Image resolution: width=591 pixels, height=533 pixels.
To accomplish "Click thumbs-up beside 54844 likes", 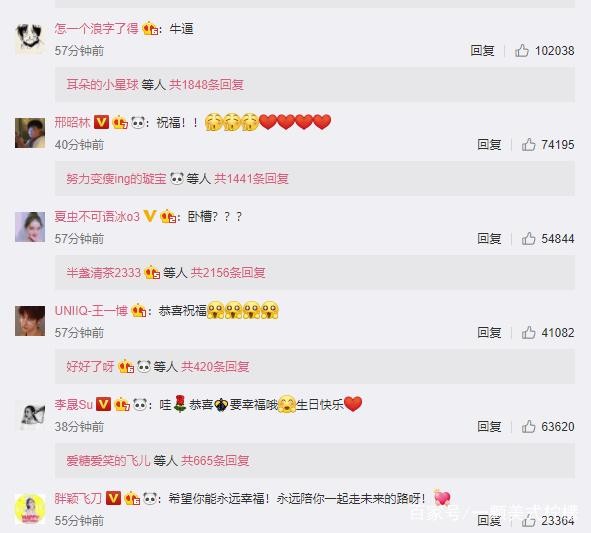I will tap(528, 238).
